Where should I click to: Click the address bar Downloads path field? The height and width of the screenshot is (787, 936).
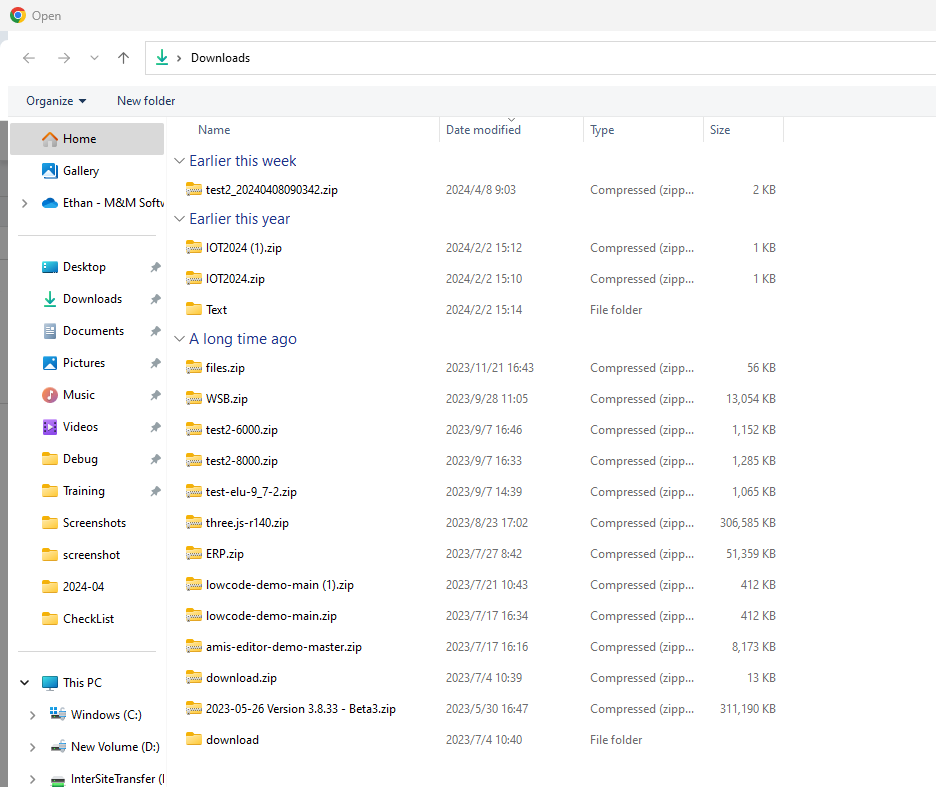click(500, 58)
